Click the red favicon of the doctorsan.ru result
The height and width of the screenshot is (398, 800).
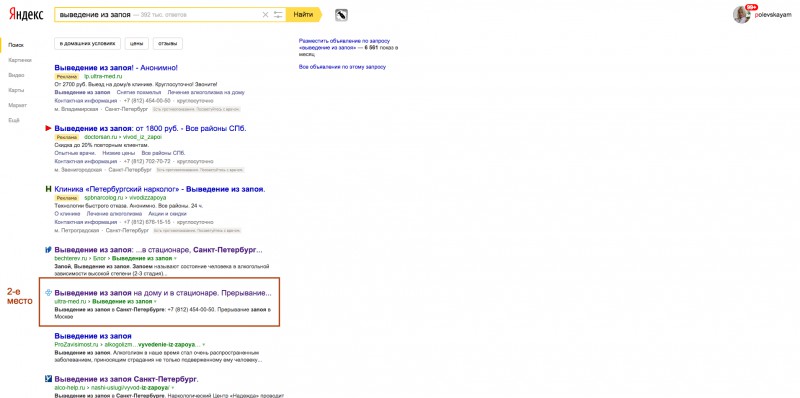[49, 128]
